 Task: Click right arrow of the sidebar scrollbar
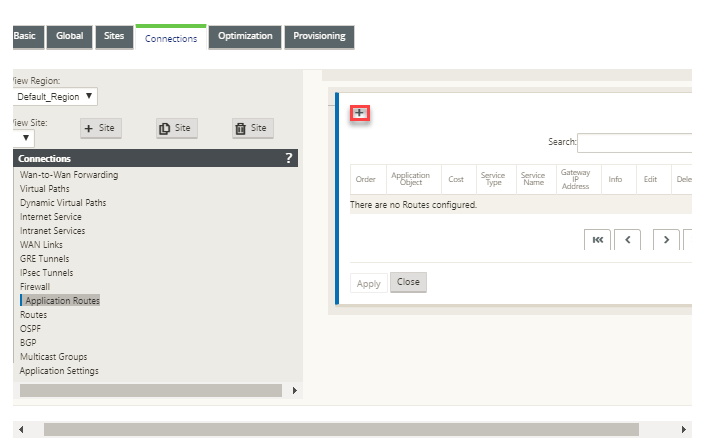(295, 390)
